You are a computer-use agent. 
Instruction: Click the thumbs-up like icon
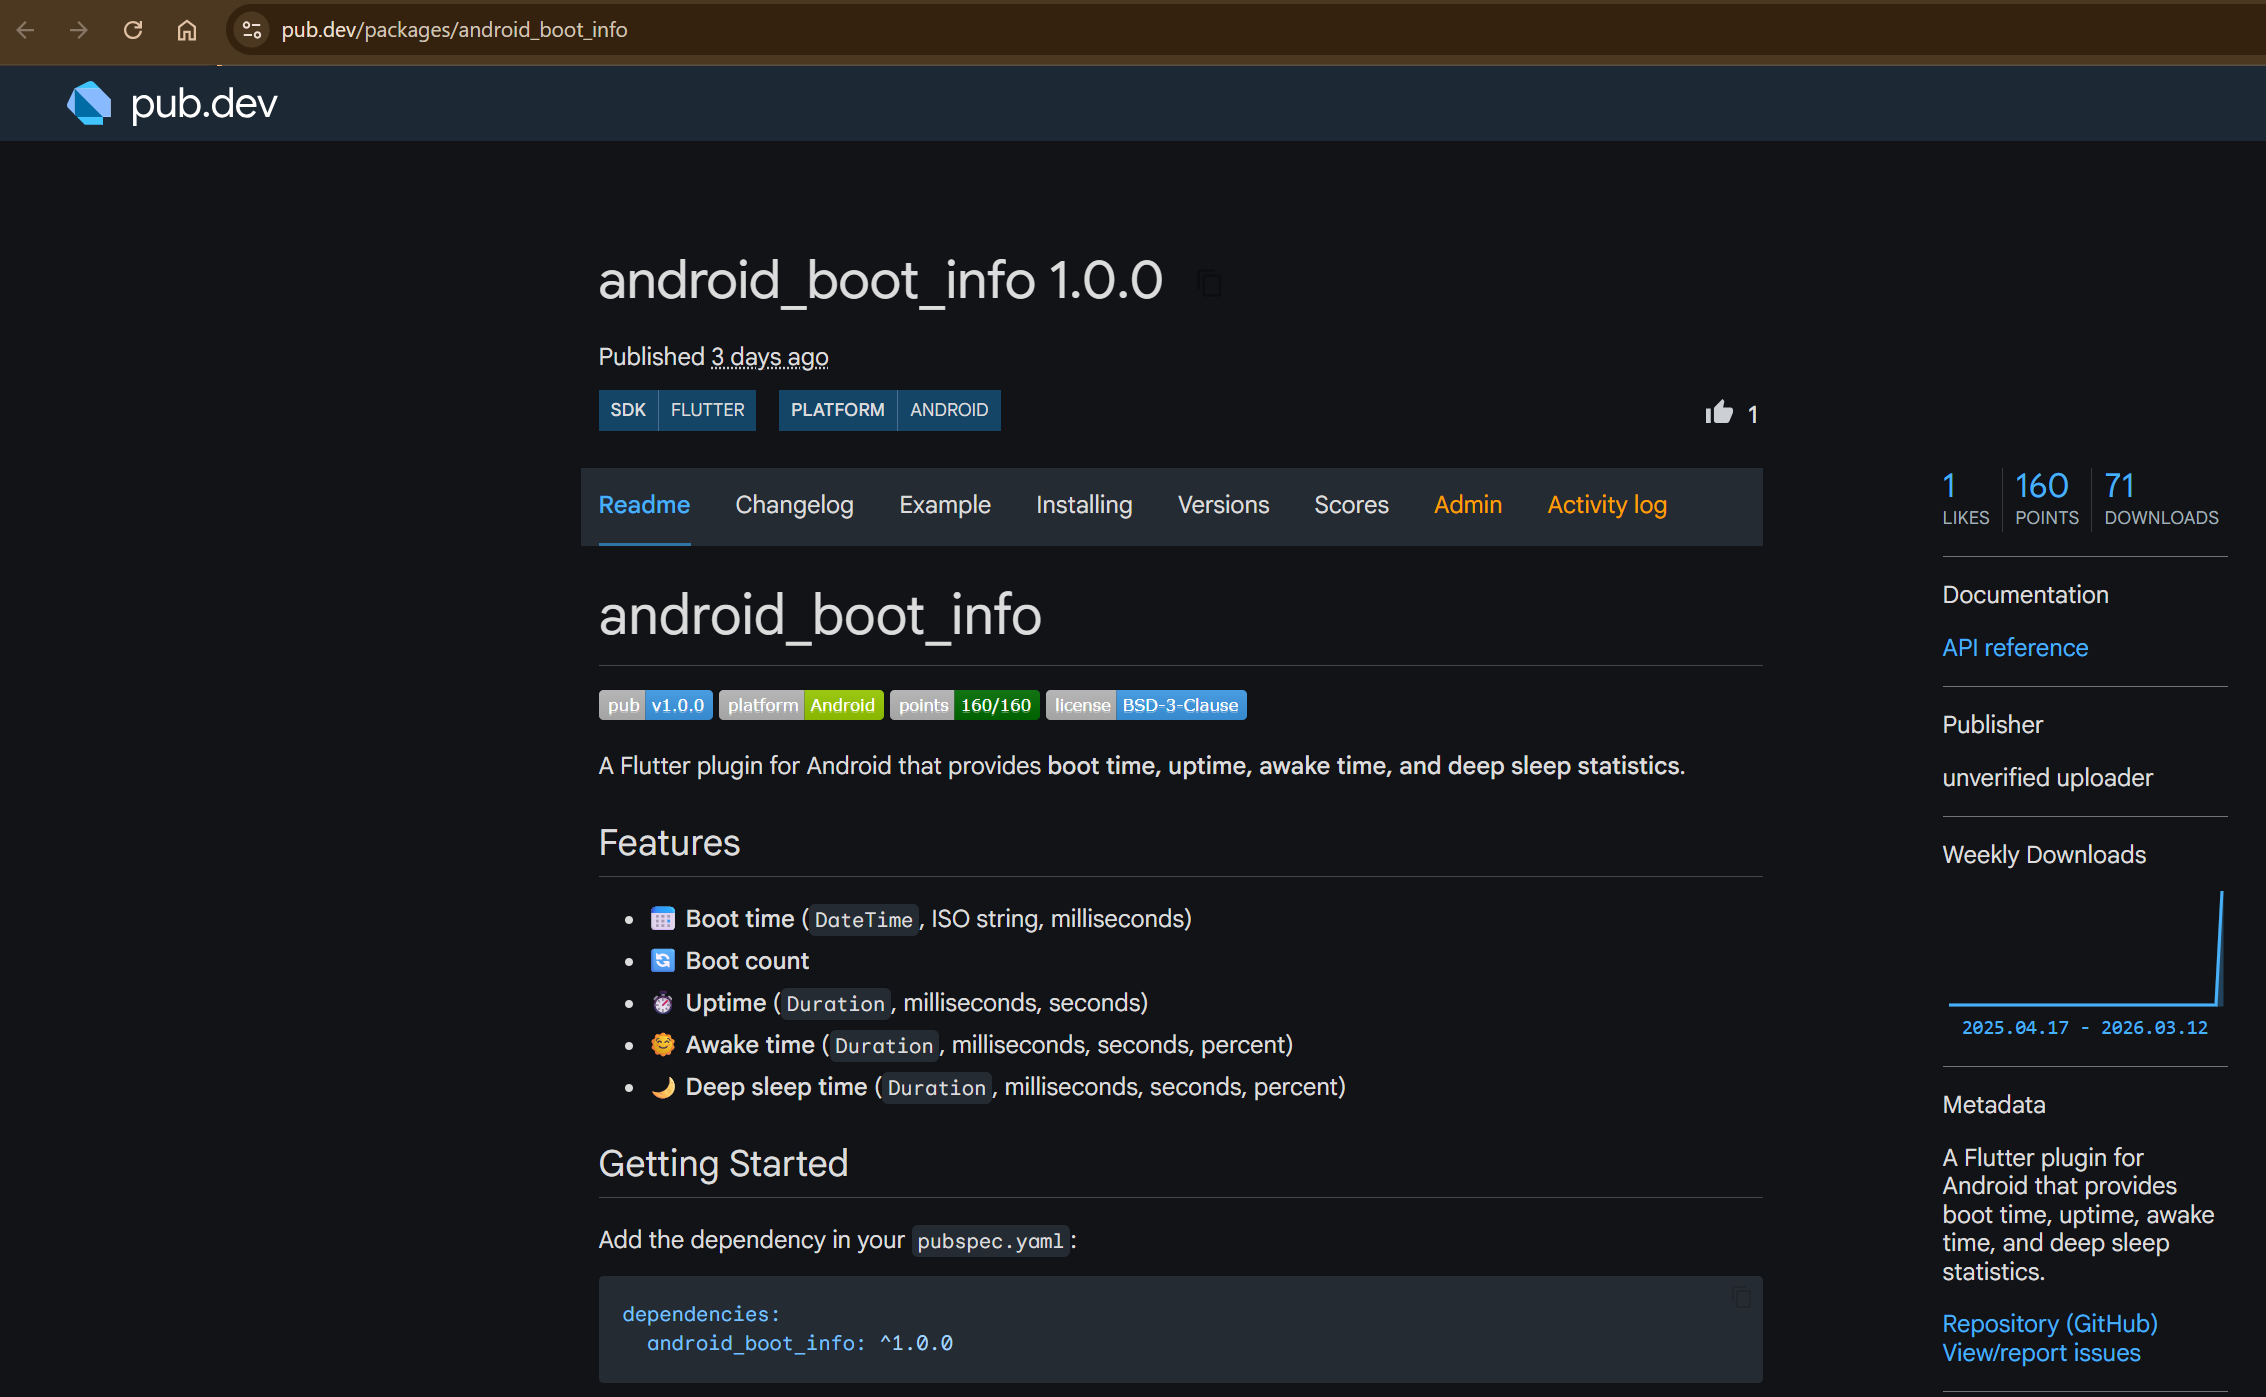coord(1719,413)
